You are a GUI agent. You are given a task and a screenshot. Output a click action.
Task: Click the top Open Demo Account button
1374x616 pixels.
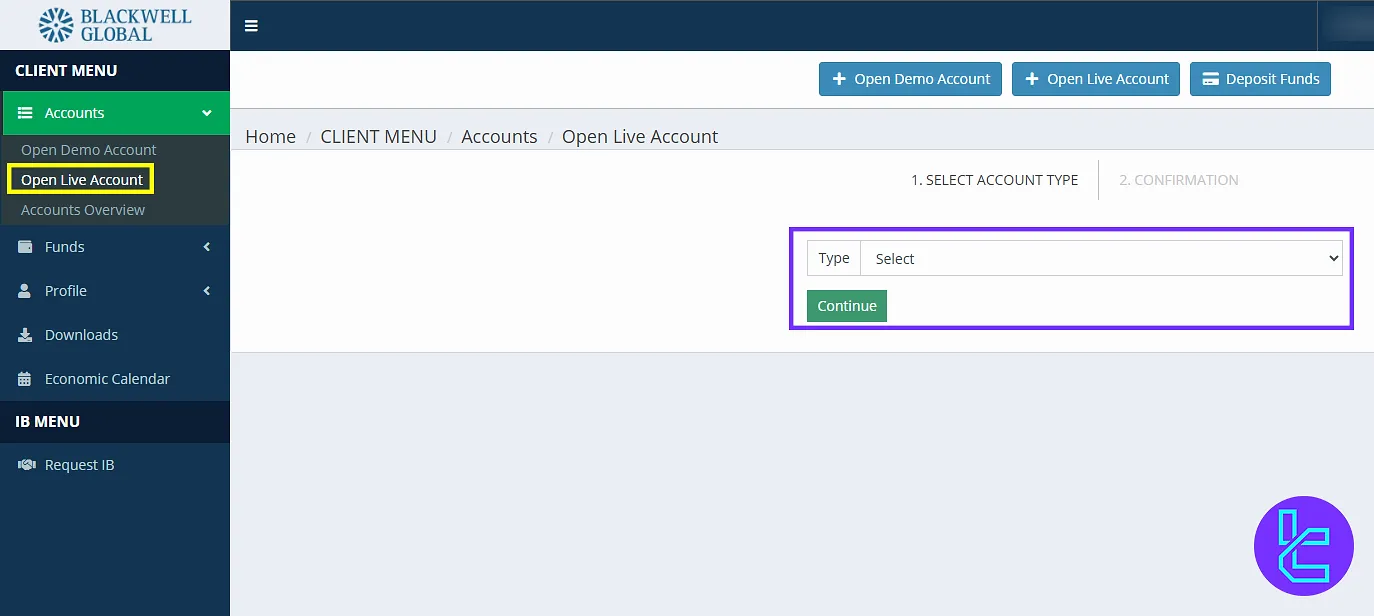click(910, 79)
